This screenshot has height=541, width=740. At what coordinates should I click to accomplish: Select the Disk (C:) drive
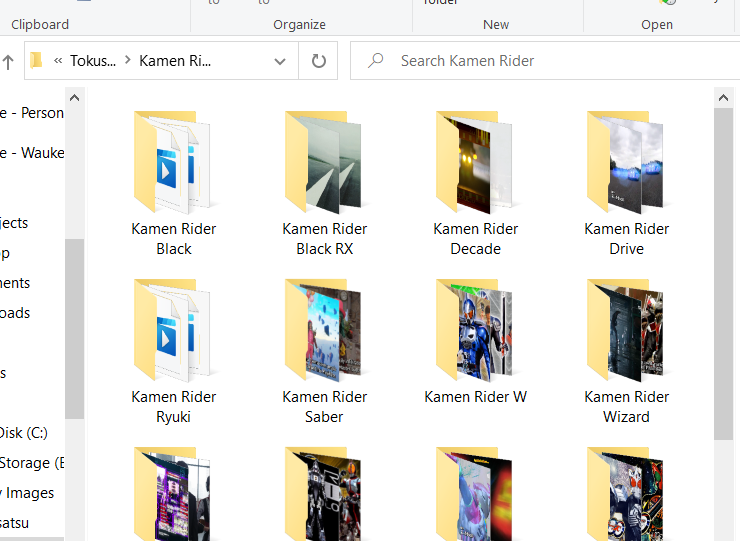pyautogui.click(x=24, y=433)
